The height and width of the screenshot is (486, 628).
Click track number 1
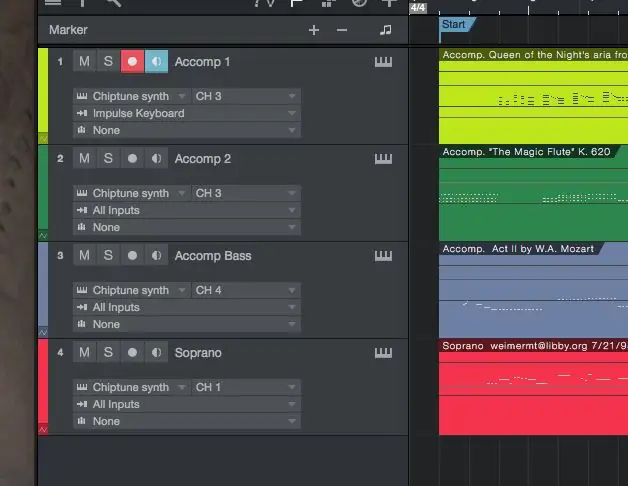pyautogui.click(x=60, y=62)
